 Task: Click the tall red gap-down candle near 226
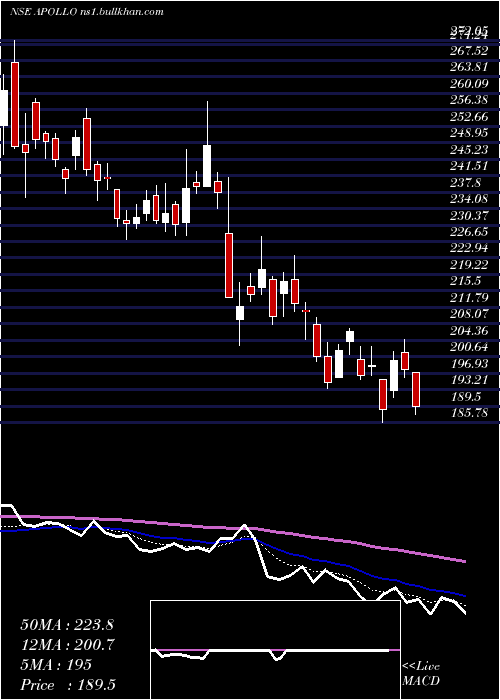click(x=229, y=265)
